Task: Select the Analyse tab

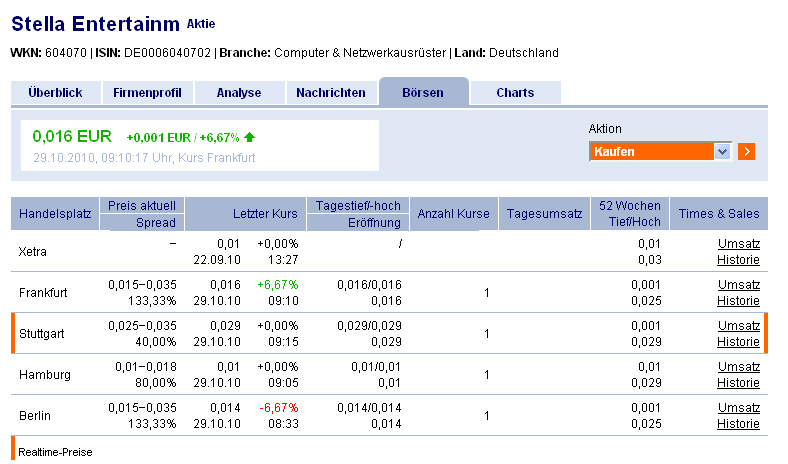Action: click(238, 93)
